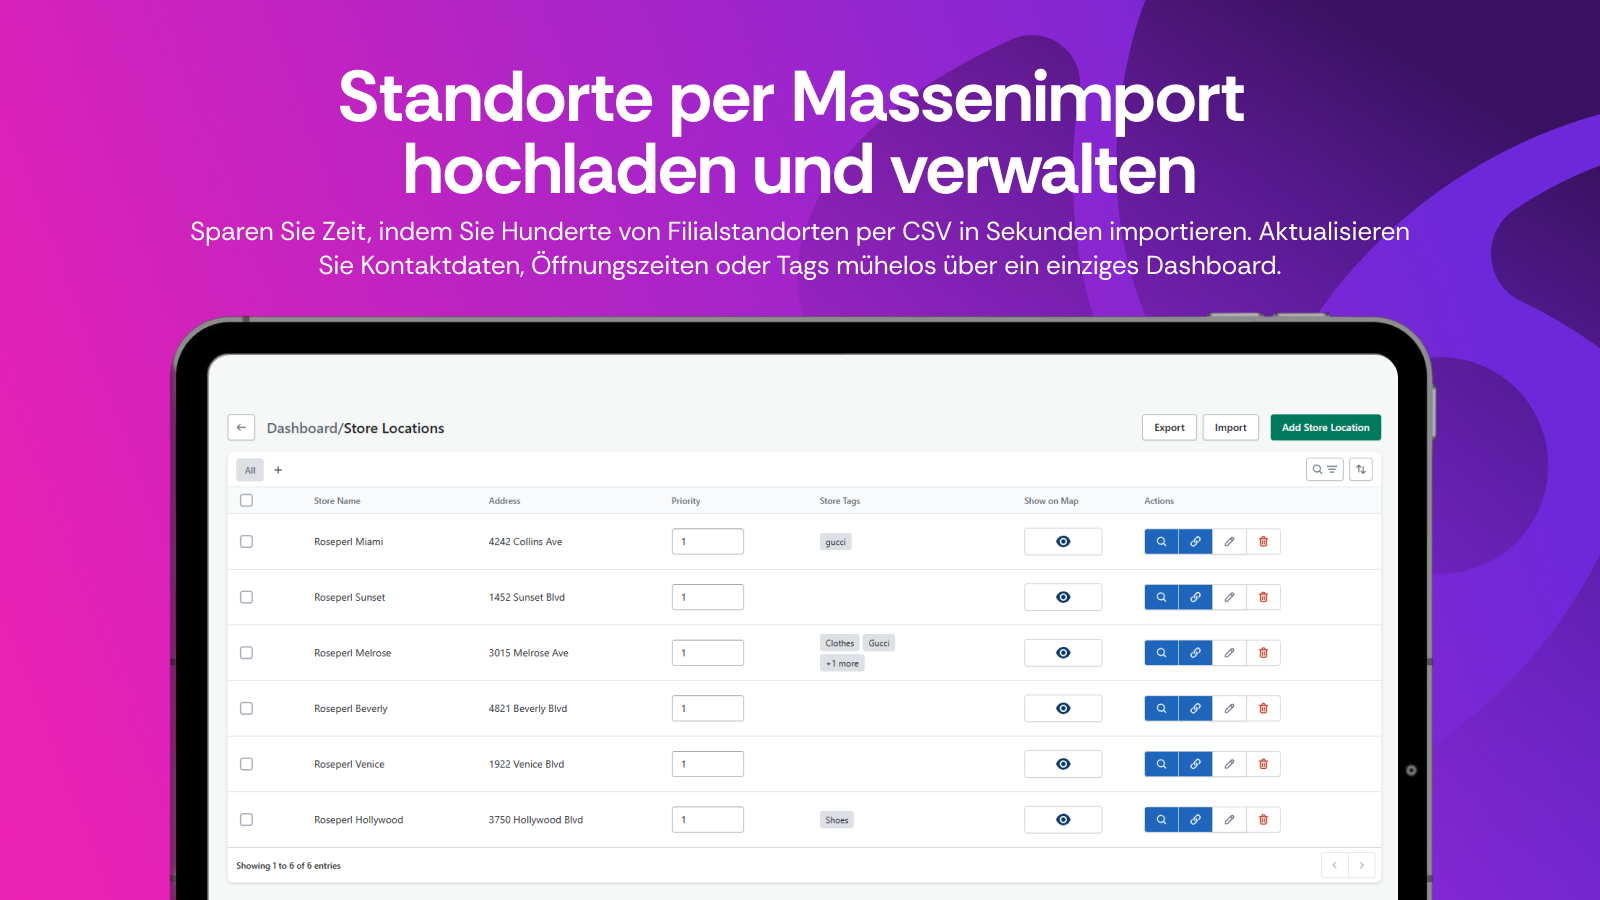Open the Dashboard breadcrumb link
The image size is (1600, 900).
pyautogui.click(x=302, y=428)
